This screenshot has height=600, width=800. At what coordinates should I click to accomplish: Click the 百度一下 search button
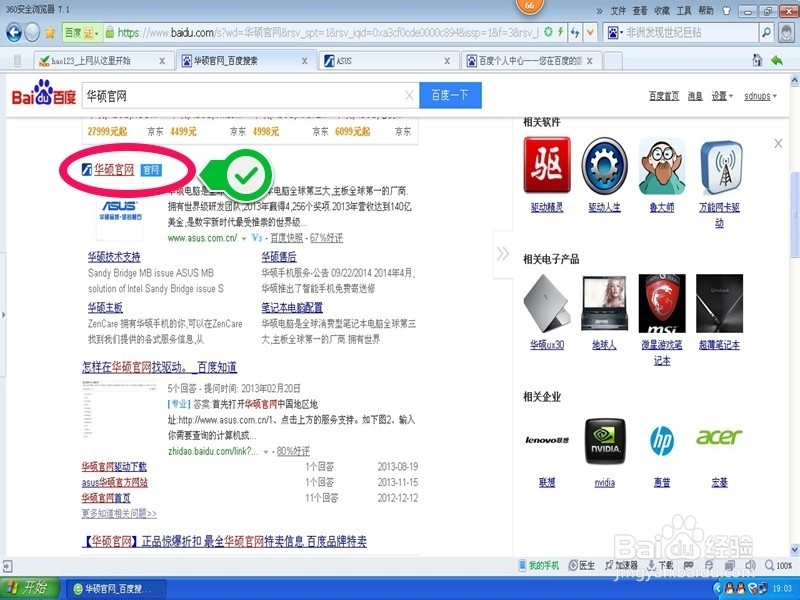coord(450,95)
